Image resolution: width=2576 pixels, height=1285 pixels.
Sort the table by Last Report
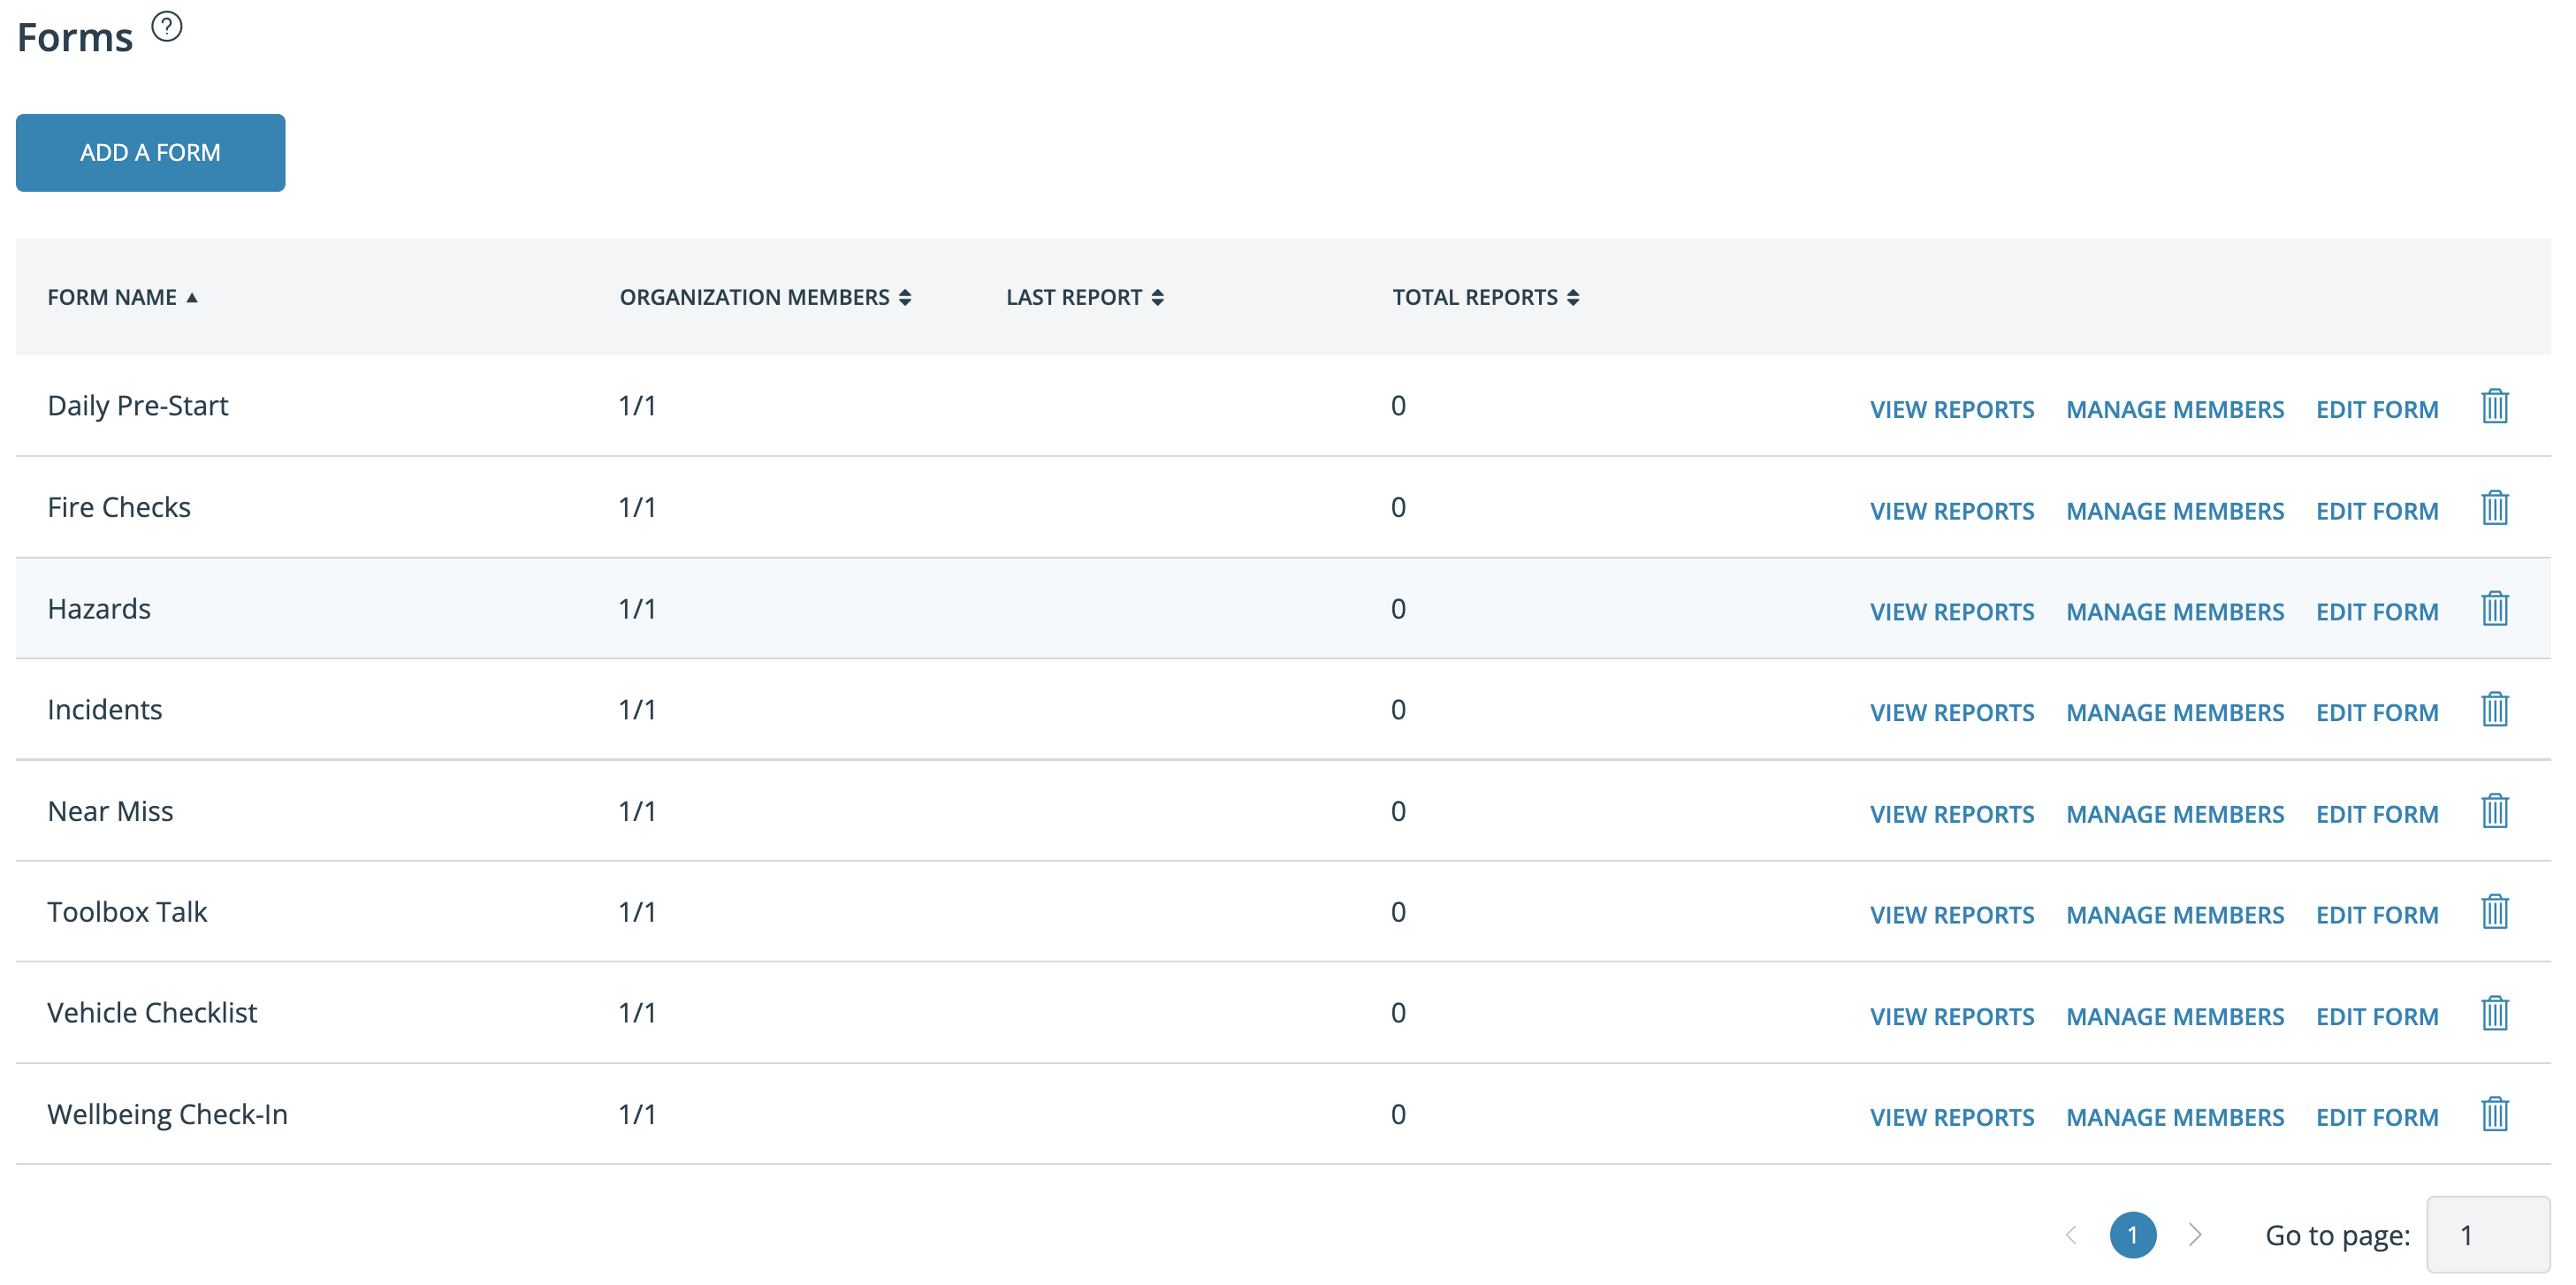click(1085, 297)
